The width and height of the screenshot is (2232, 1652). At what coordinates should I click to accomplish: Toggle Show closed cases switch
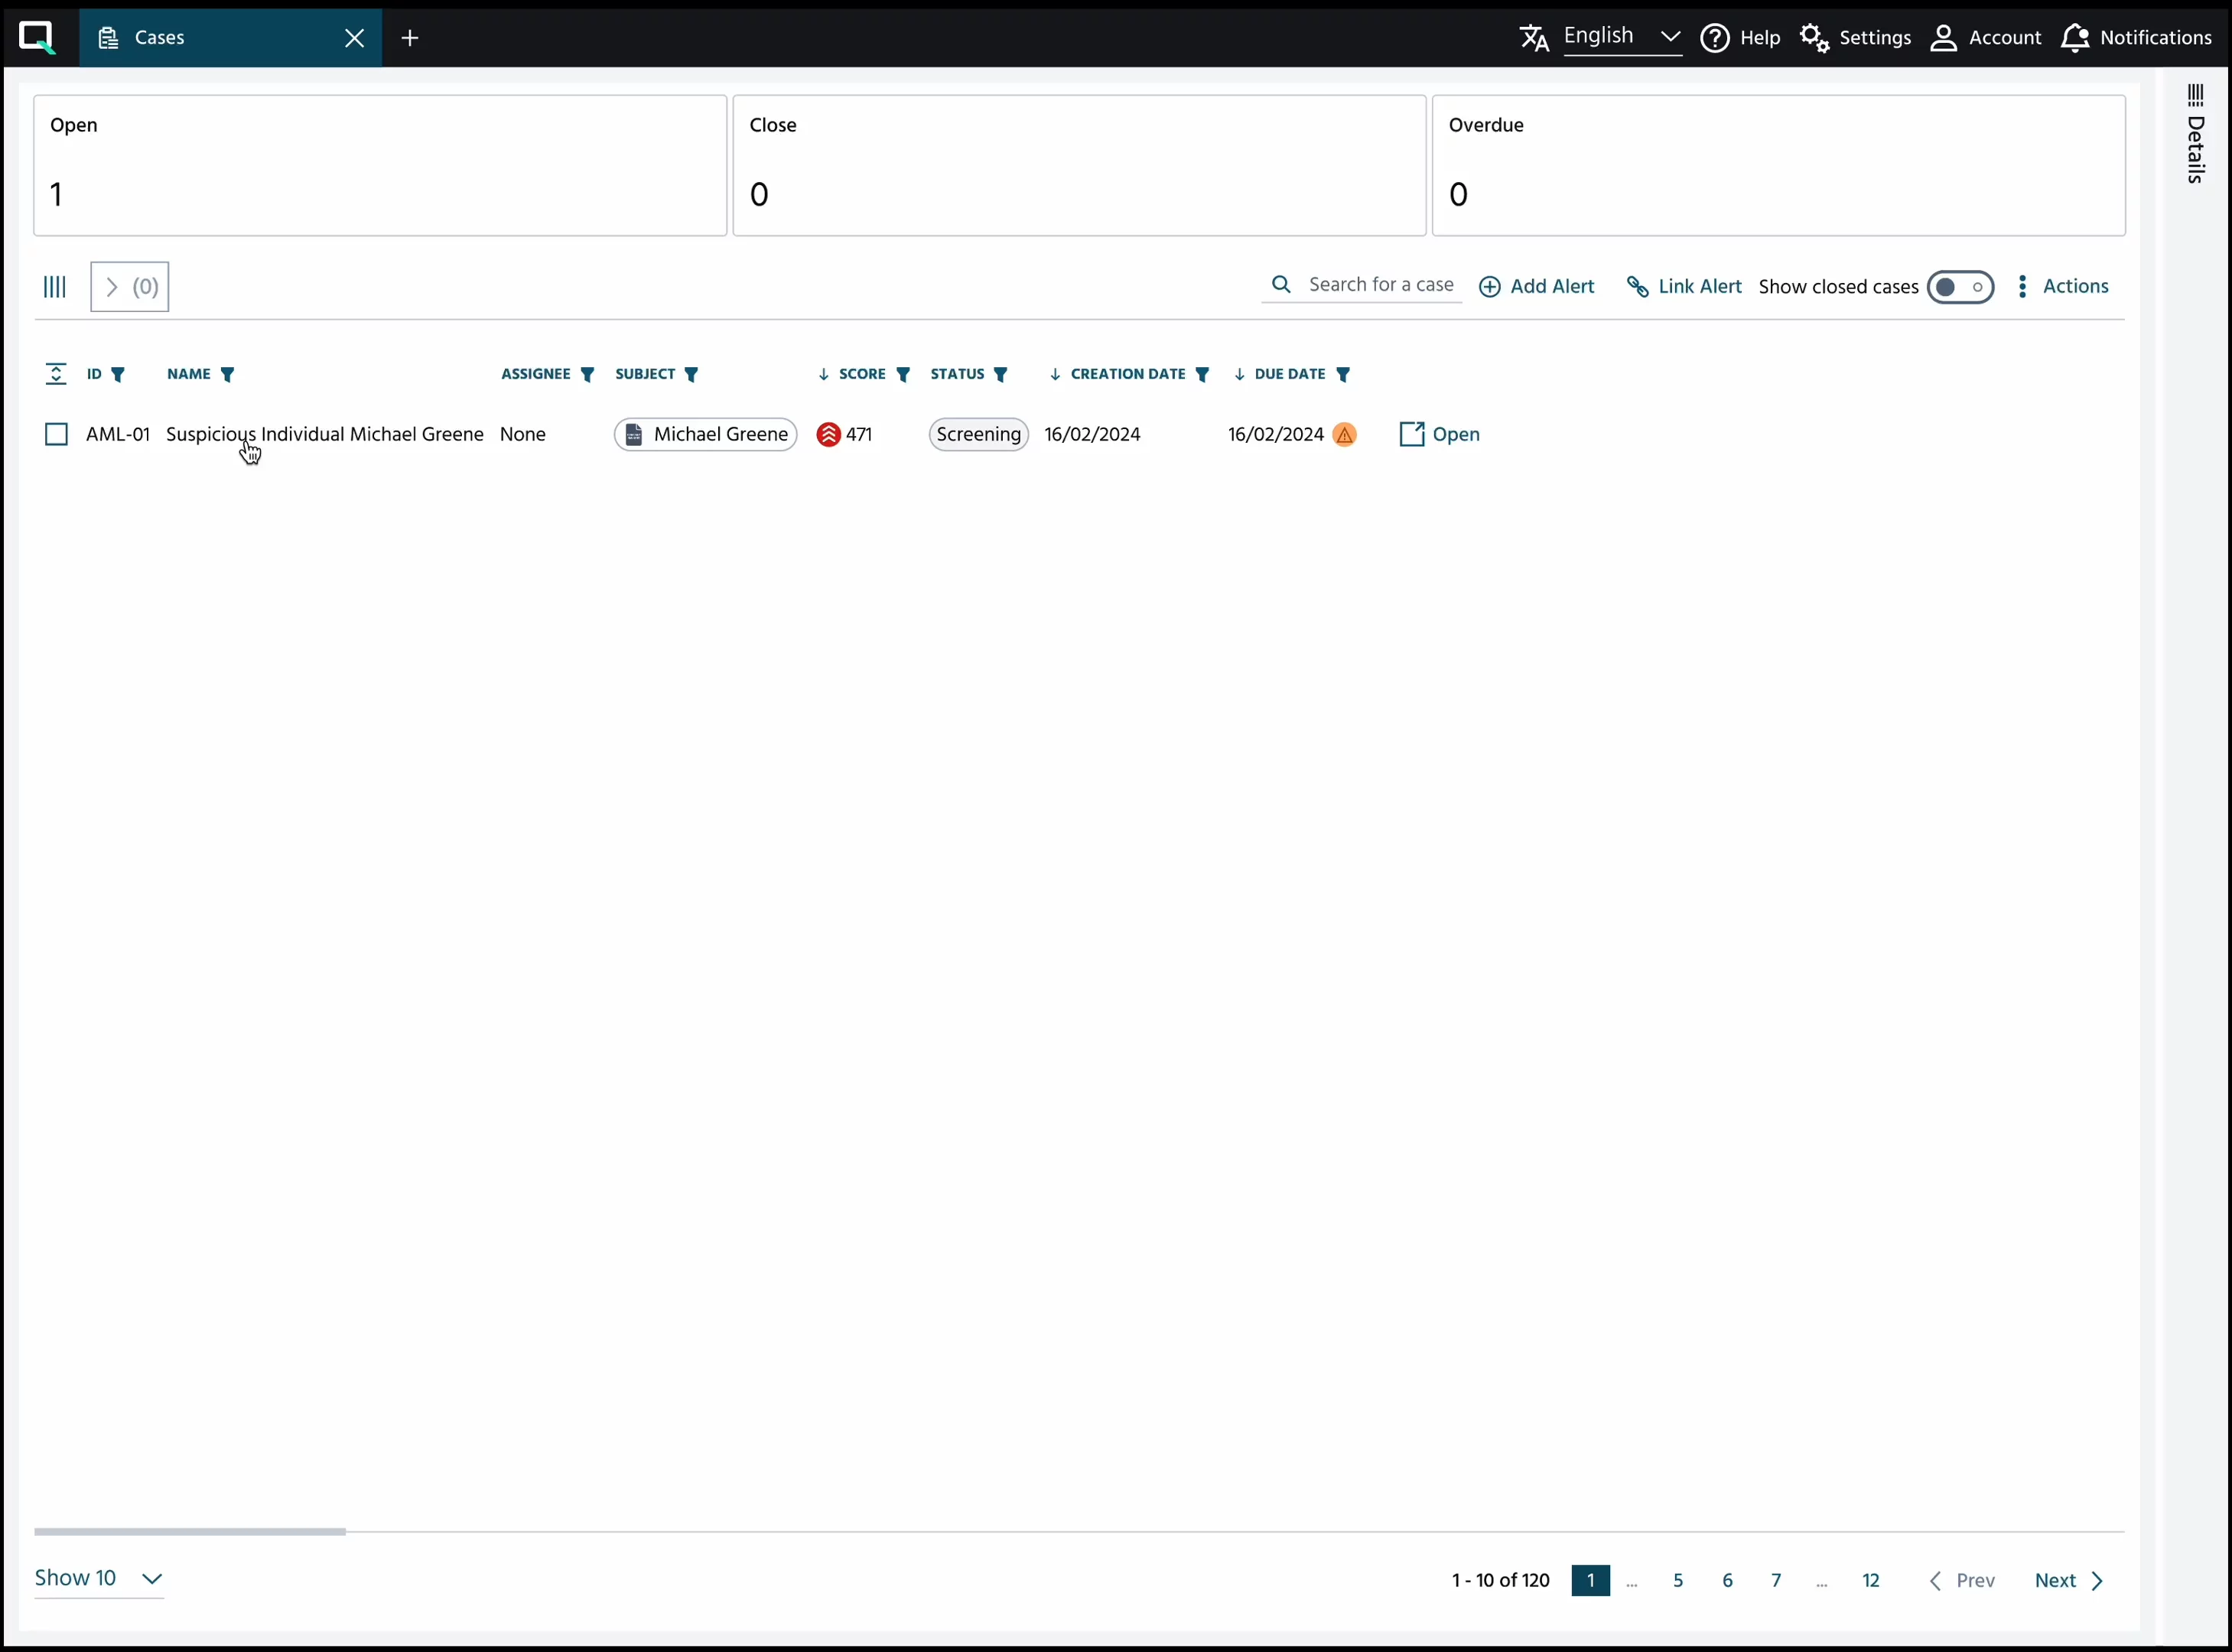tap(1960, 288)
